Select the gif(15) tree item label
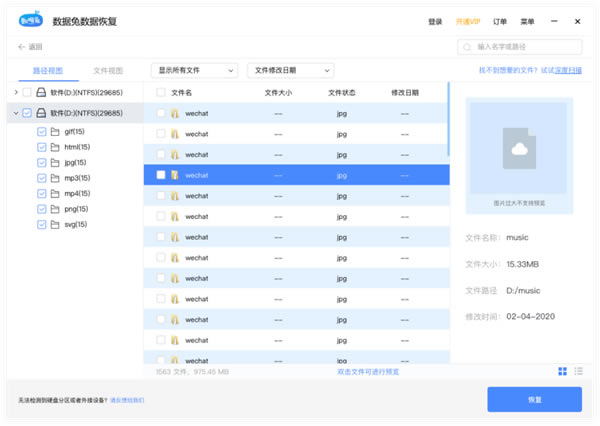 coord(74,132)
